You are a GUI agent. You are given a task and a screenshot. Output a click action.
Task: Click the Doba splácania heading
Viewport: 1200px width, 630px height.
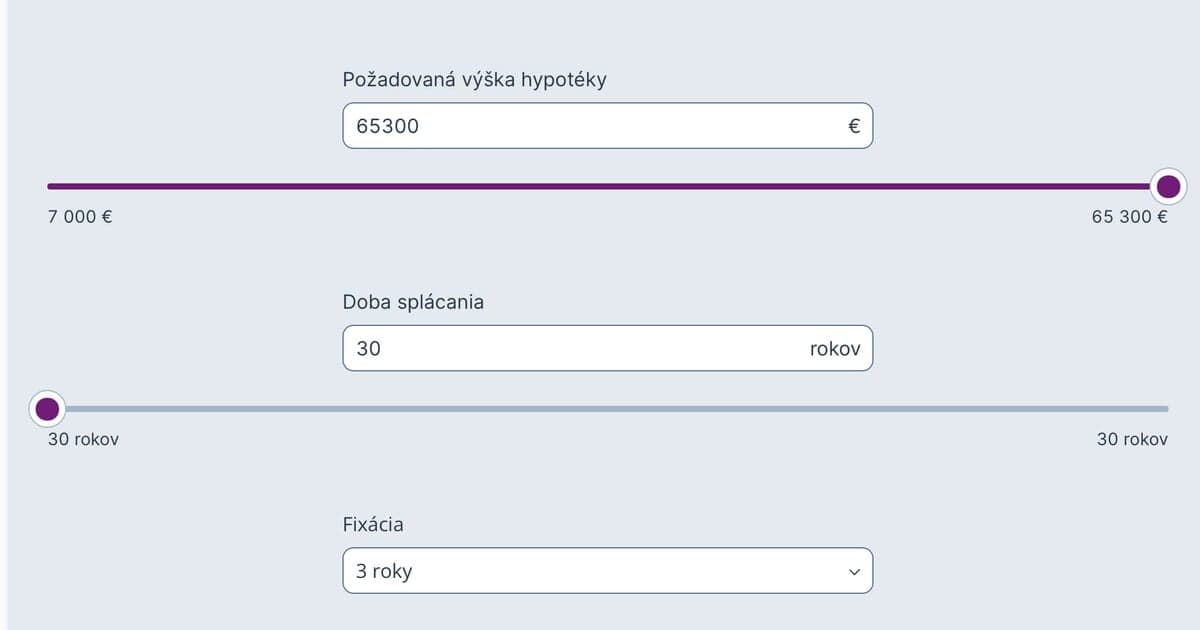click(412, 301)
